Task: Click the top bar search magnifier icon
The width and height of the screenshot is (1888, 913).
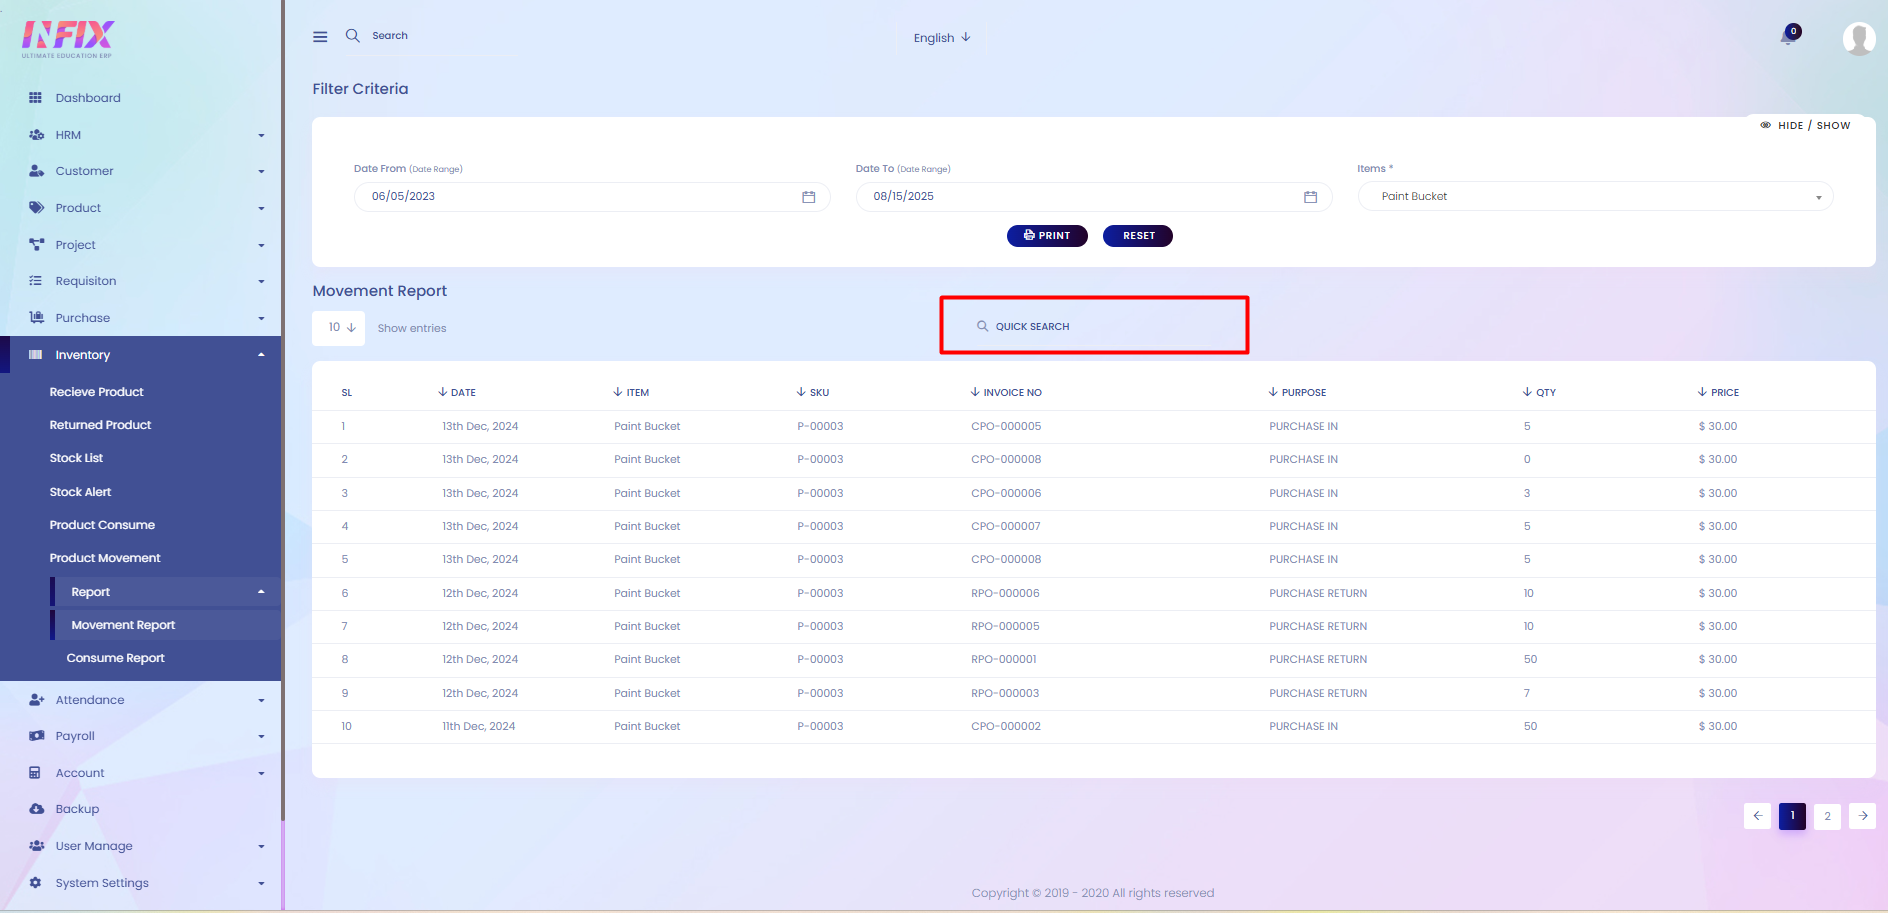Action: coord(353,36)
